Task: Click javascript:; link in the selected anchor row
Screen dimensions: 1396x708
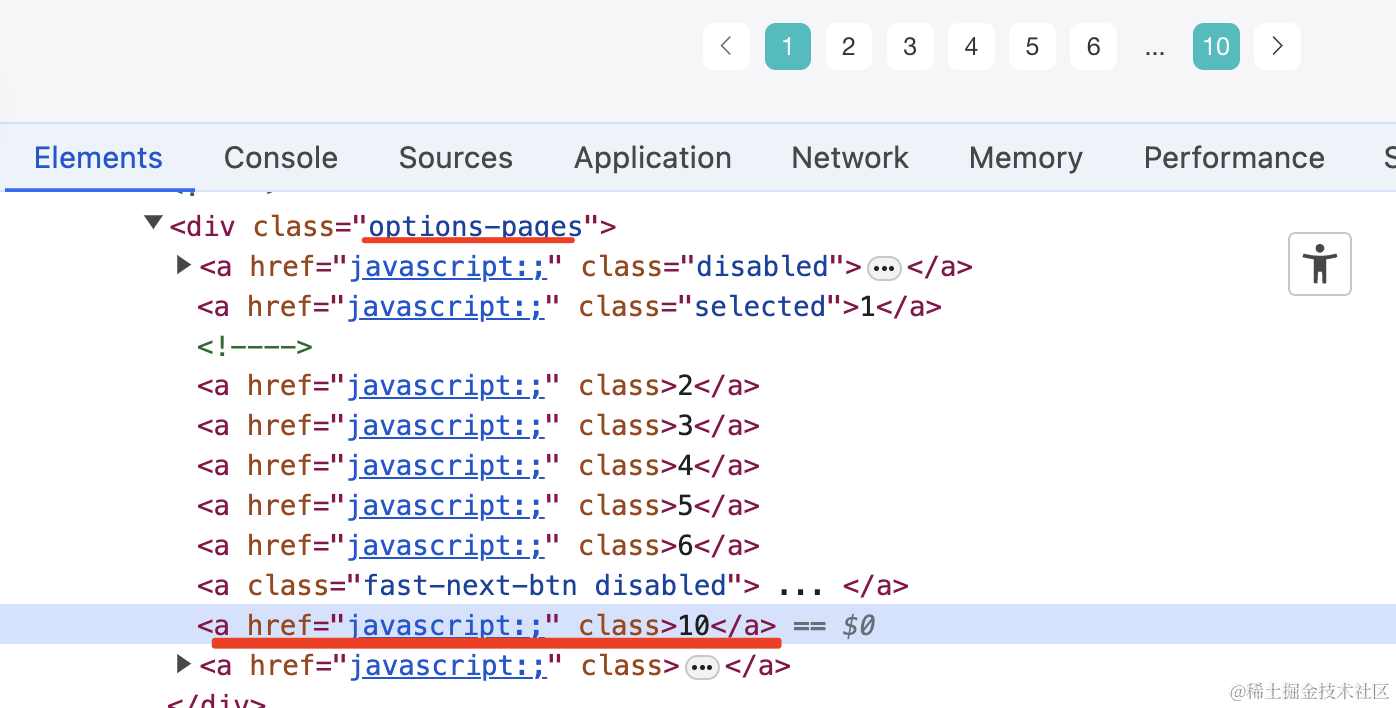Action: coord(446,306)
